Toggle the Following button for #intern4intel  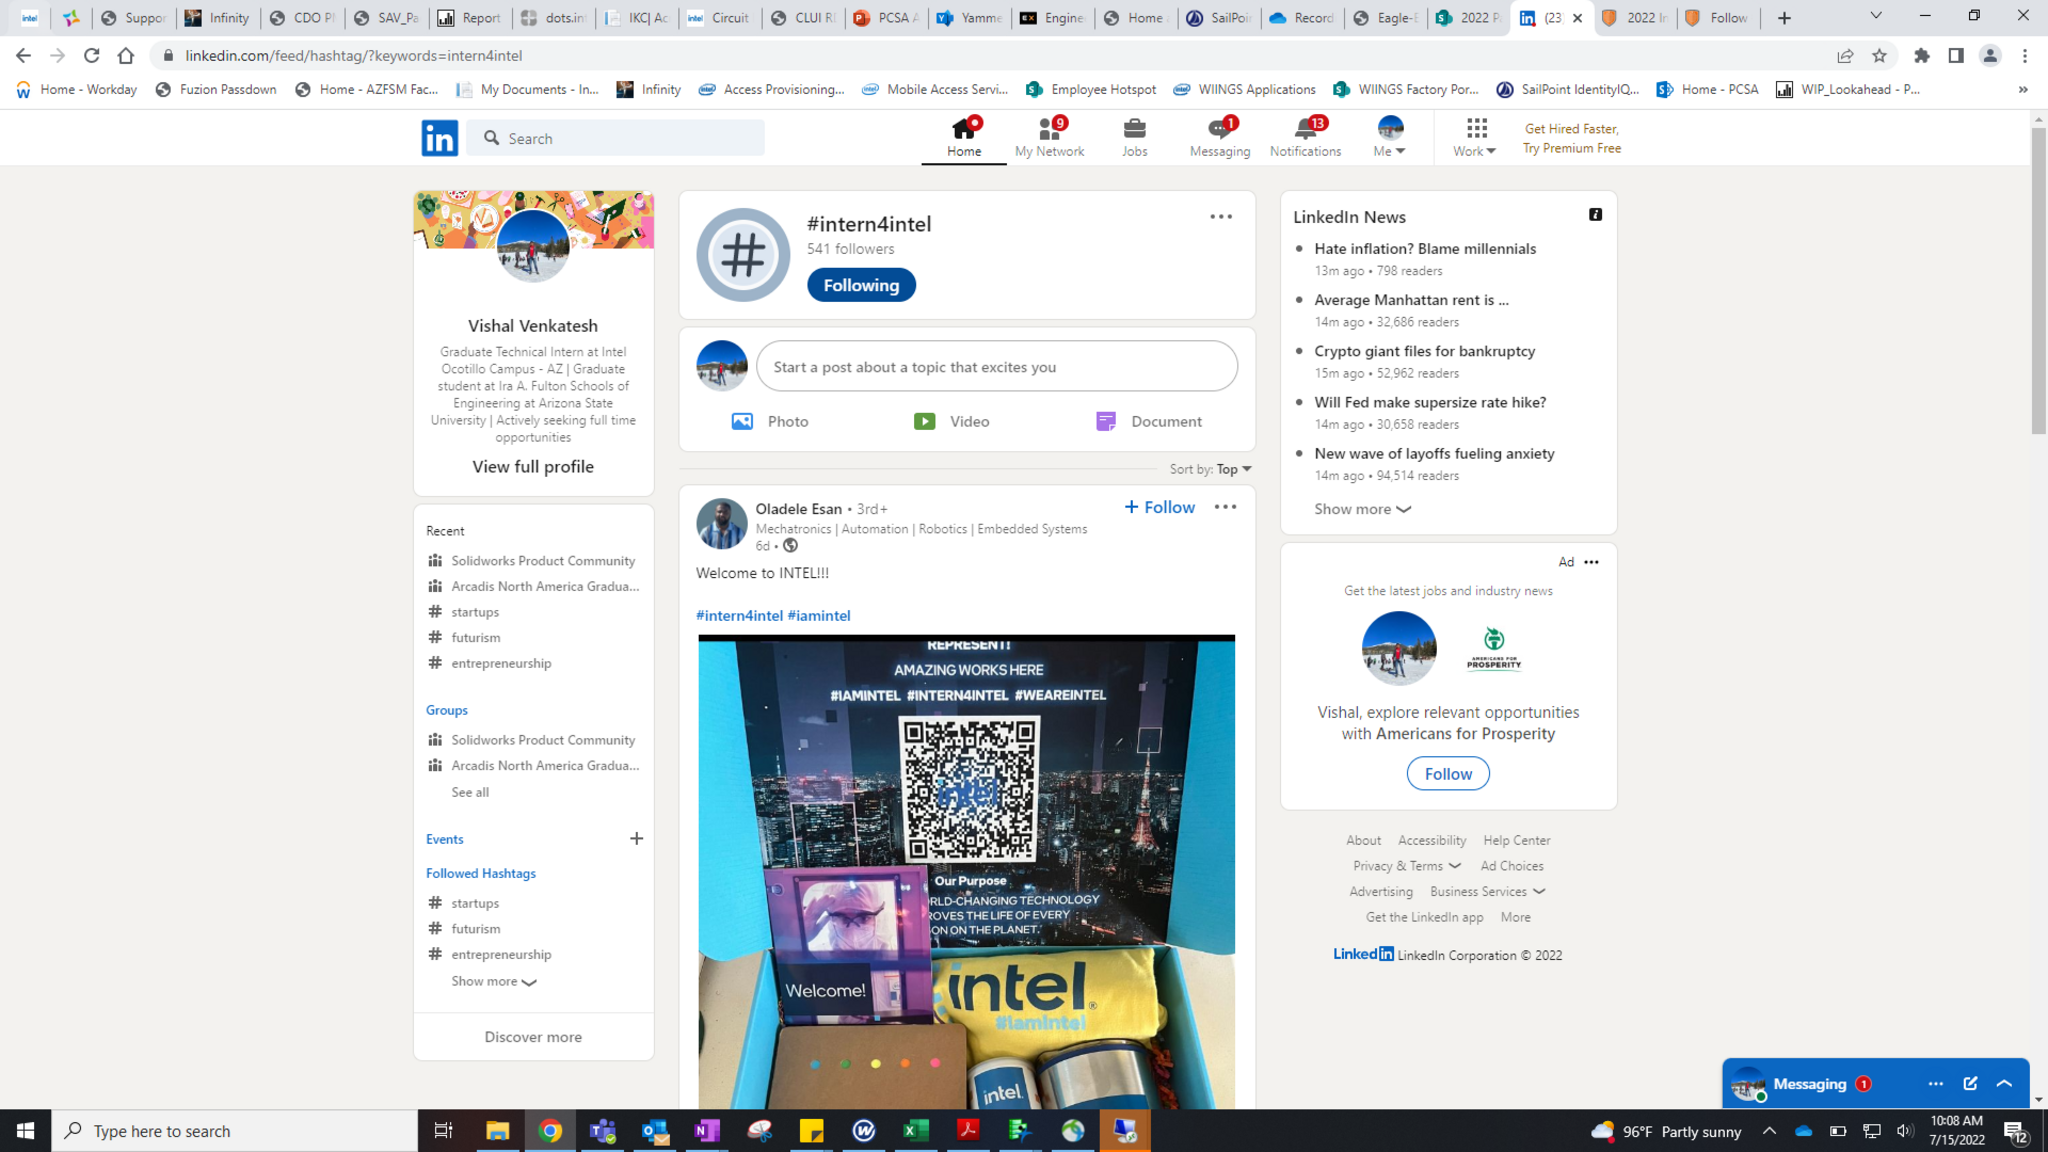pyautogui.click(x=861, y=285)
